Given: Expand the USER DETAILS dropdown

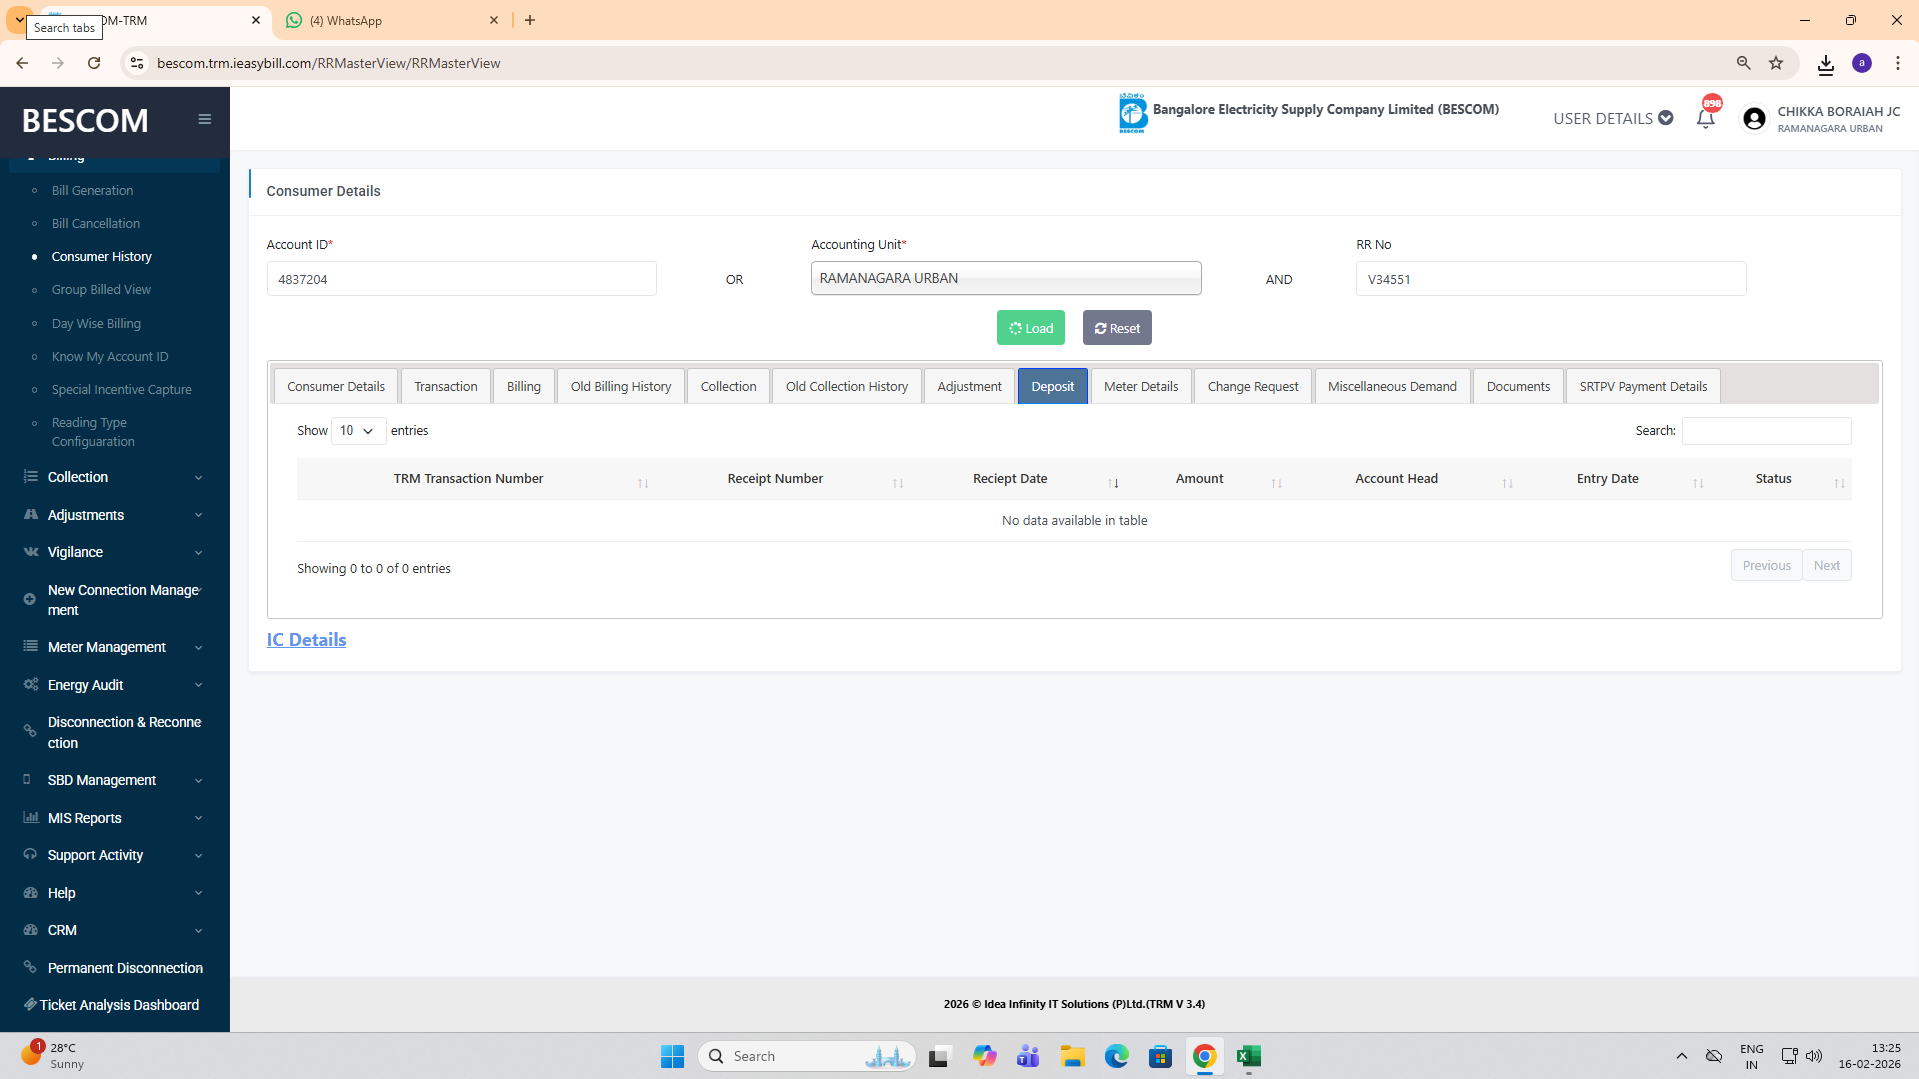Looking at the screenshot, I should tap(1612, 118).
